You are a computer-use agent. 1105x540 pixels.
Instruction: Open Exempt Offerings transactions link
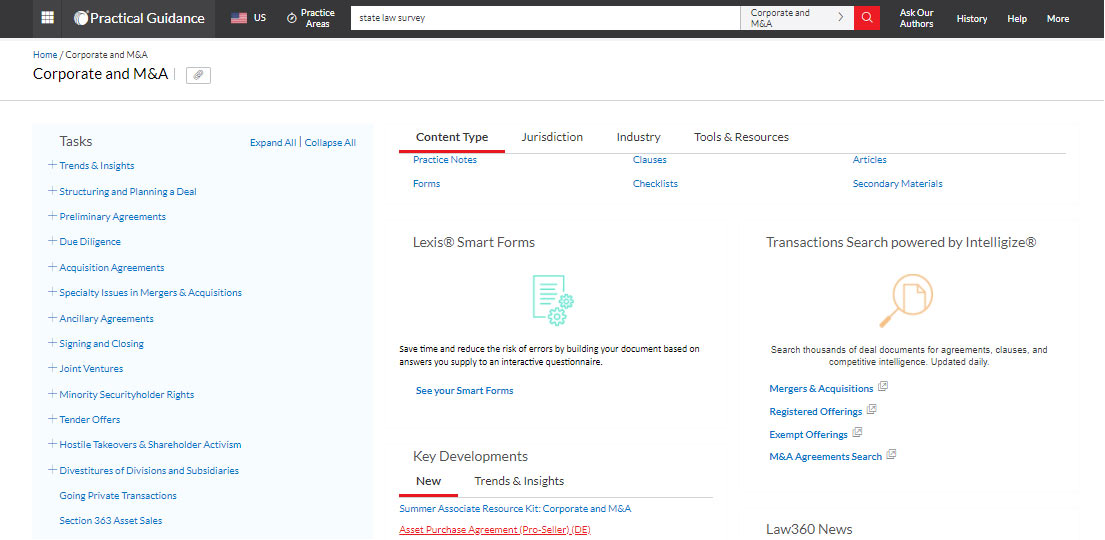click(808, 434)
